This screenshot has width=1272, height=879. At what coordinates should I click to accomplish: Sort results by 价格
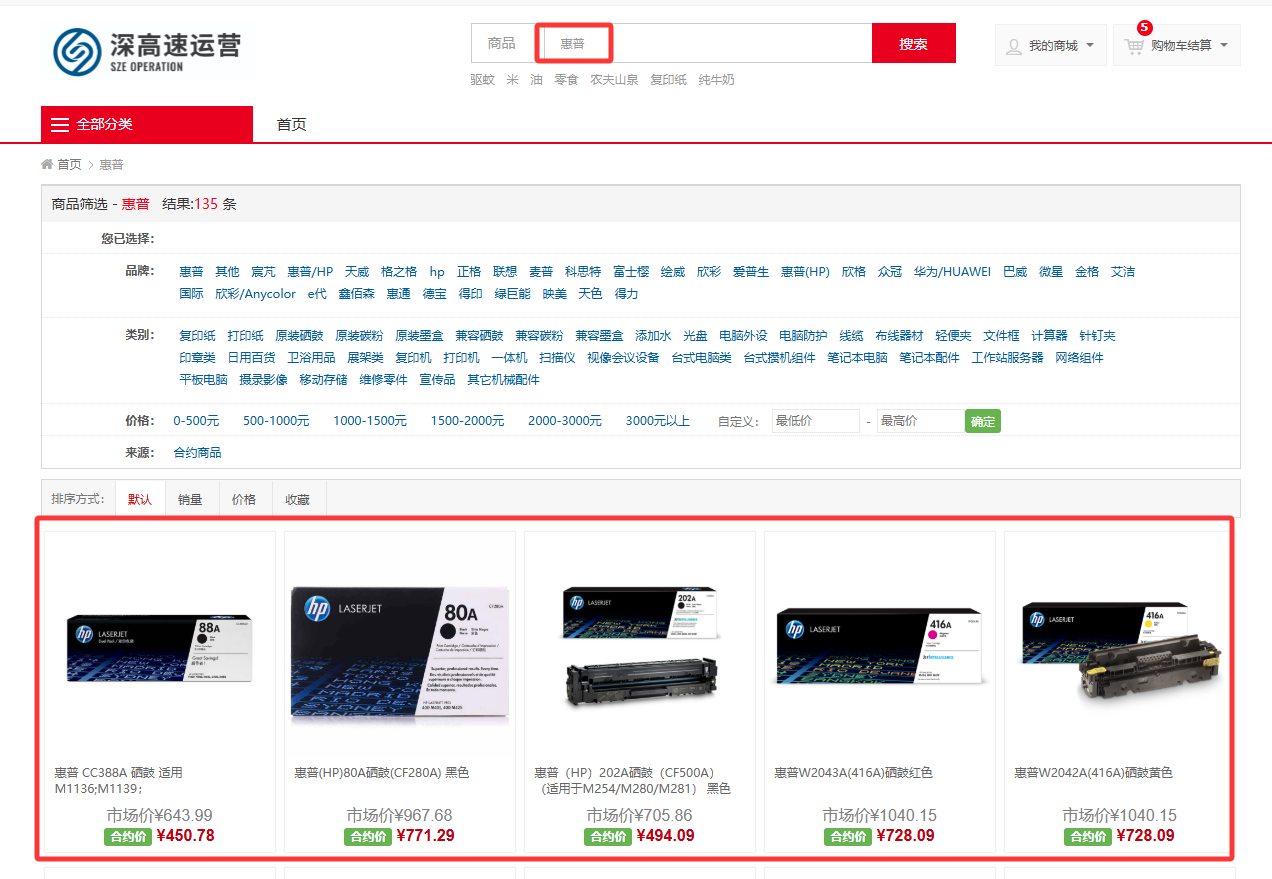point(244,499)
